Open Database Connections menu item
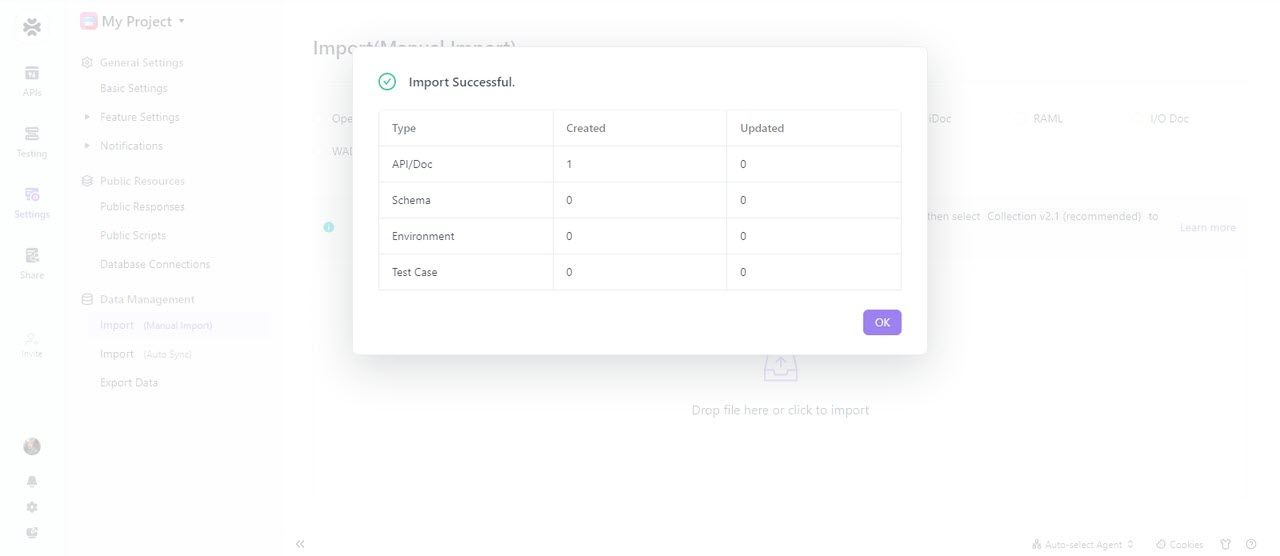This screenshot has height=556, width=1280. point(155,264)
